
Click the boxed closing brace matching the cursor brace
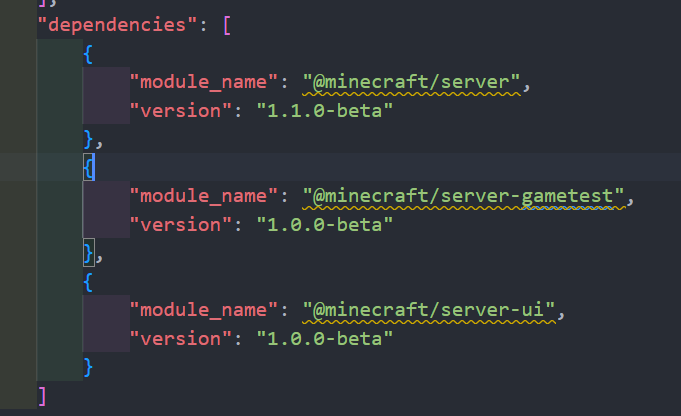coord(89,253)
